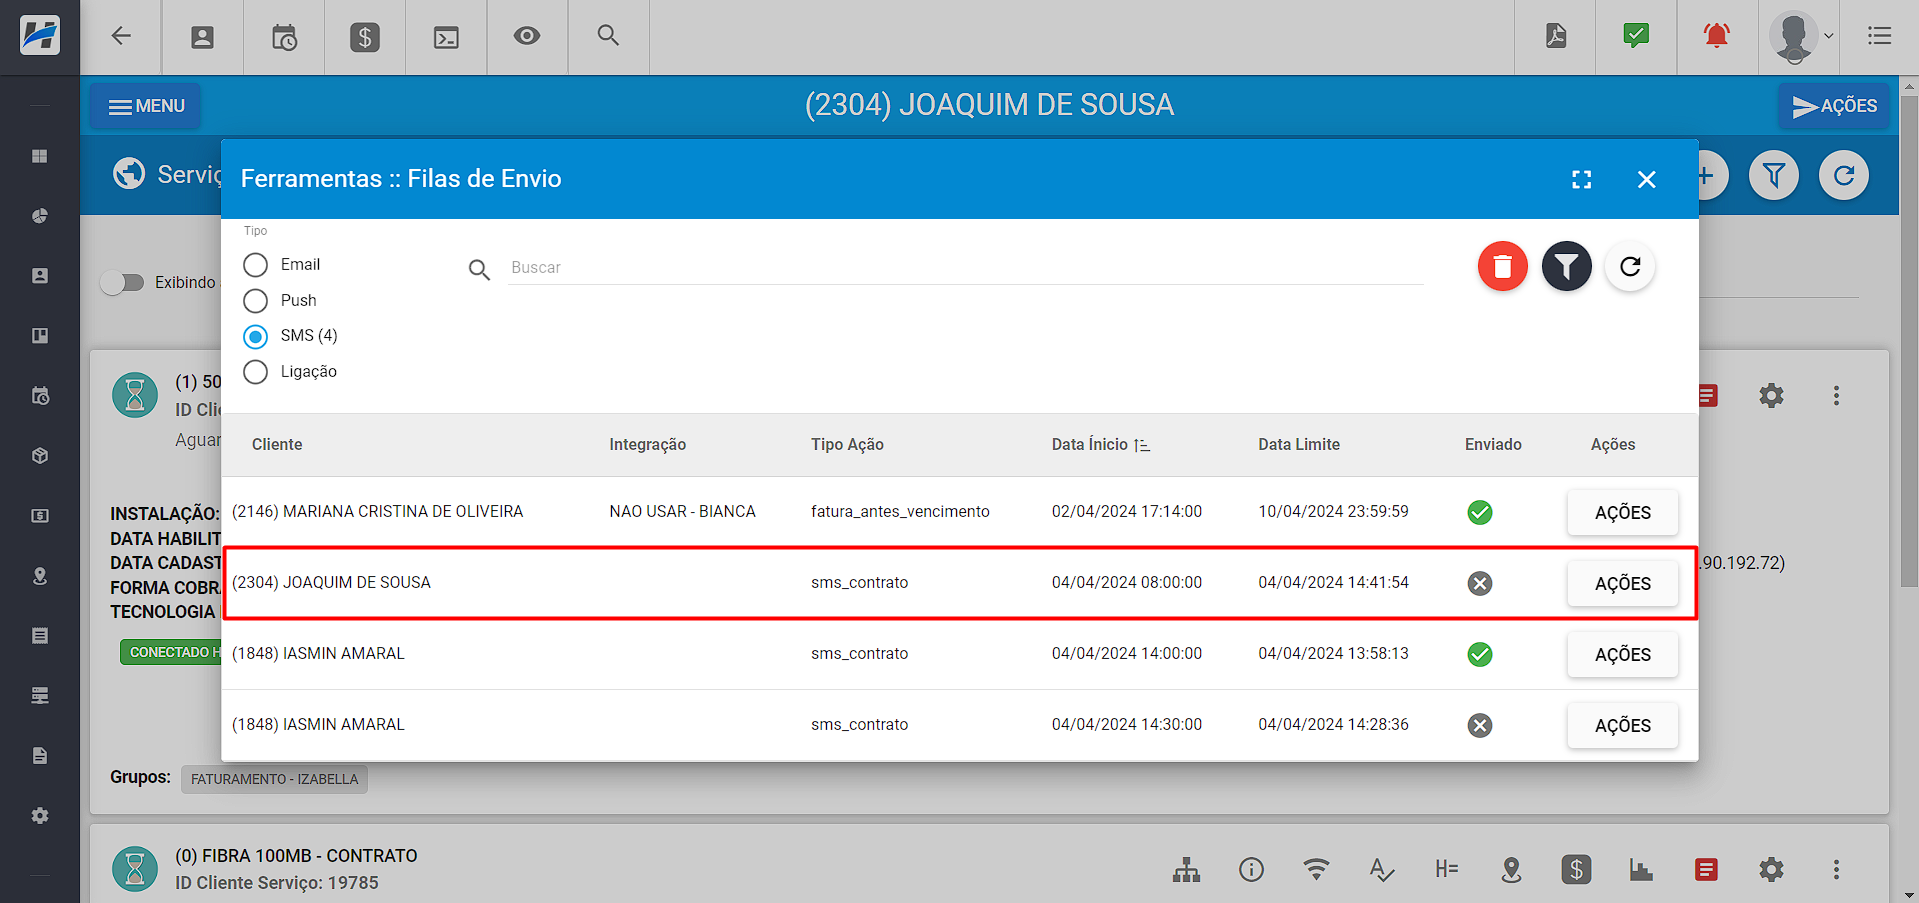
Task: Click sent status icon for Mariana Cristina row
Action: tap(1480, 513)
